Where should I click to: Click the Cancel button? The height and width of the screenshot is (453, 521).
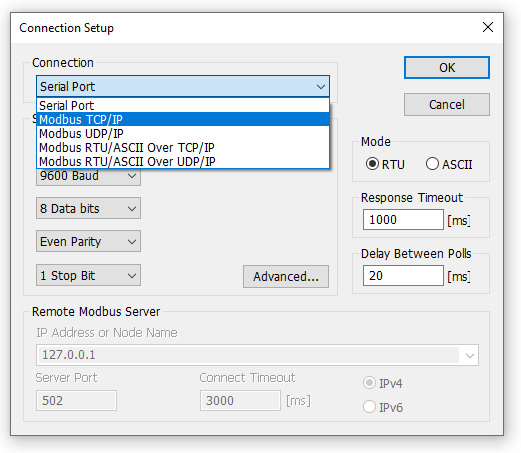tap(447, 105)
